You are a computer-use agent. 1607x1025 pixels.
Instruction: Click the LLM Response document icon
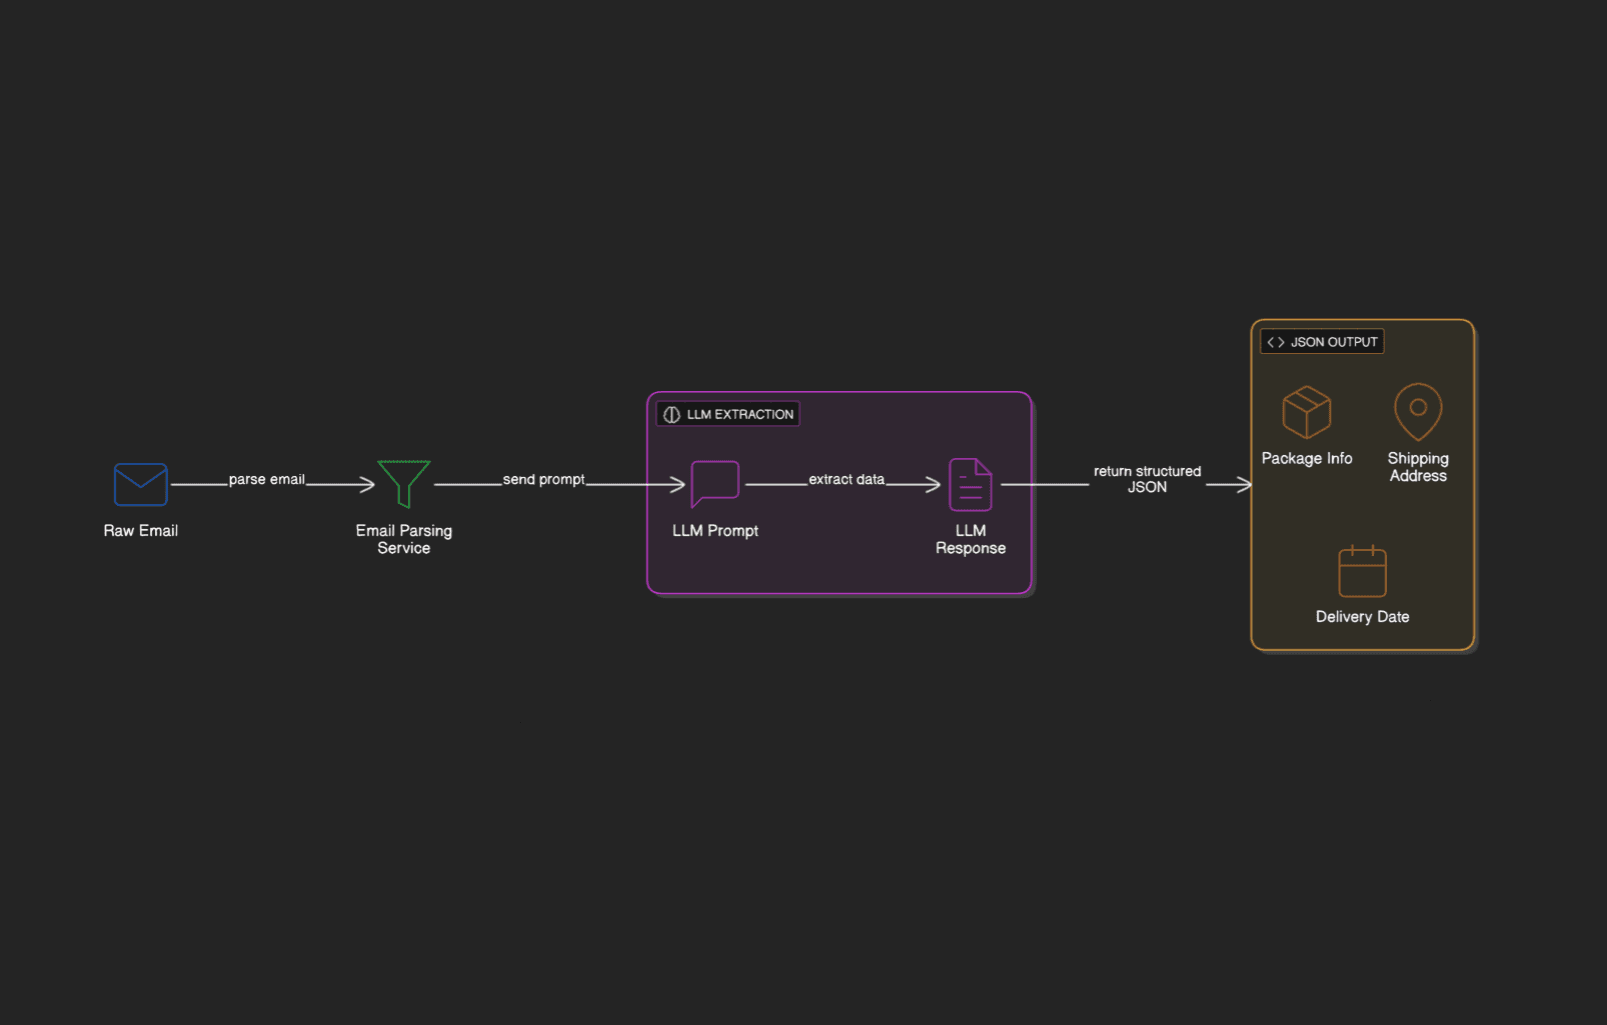(970, 485)
